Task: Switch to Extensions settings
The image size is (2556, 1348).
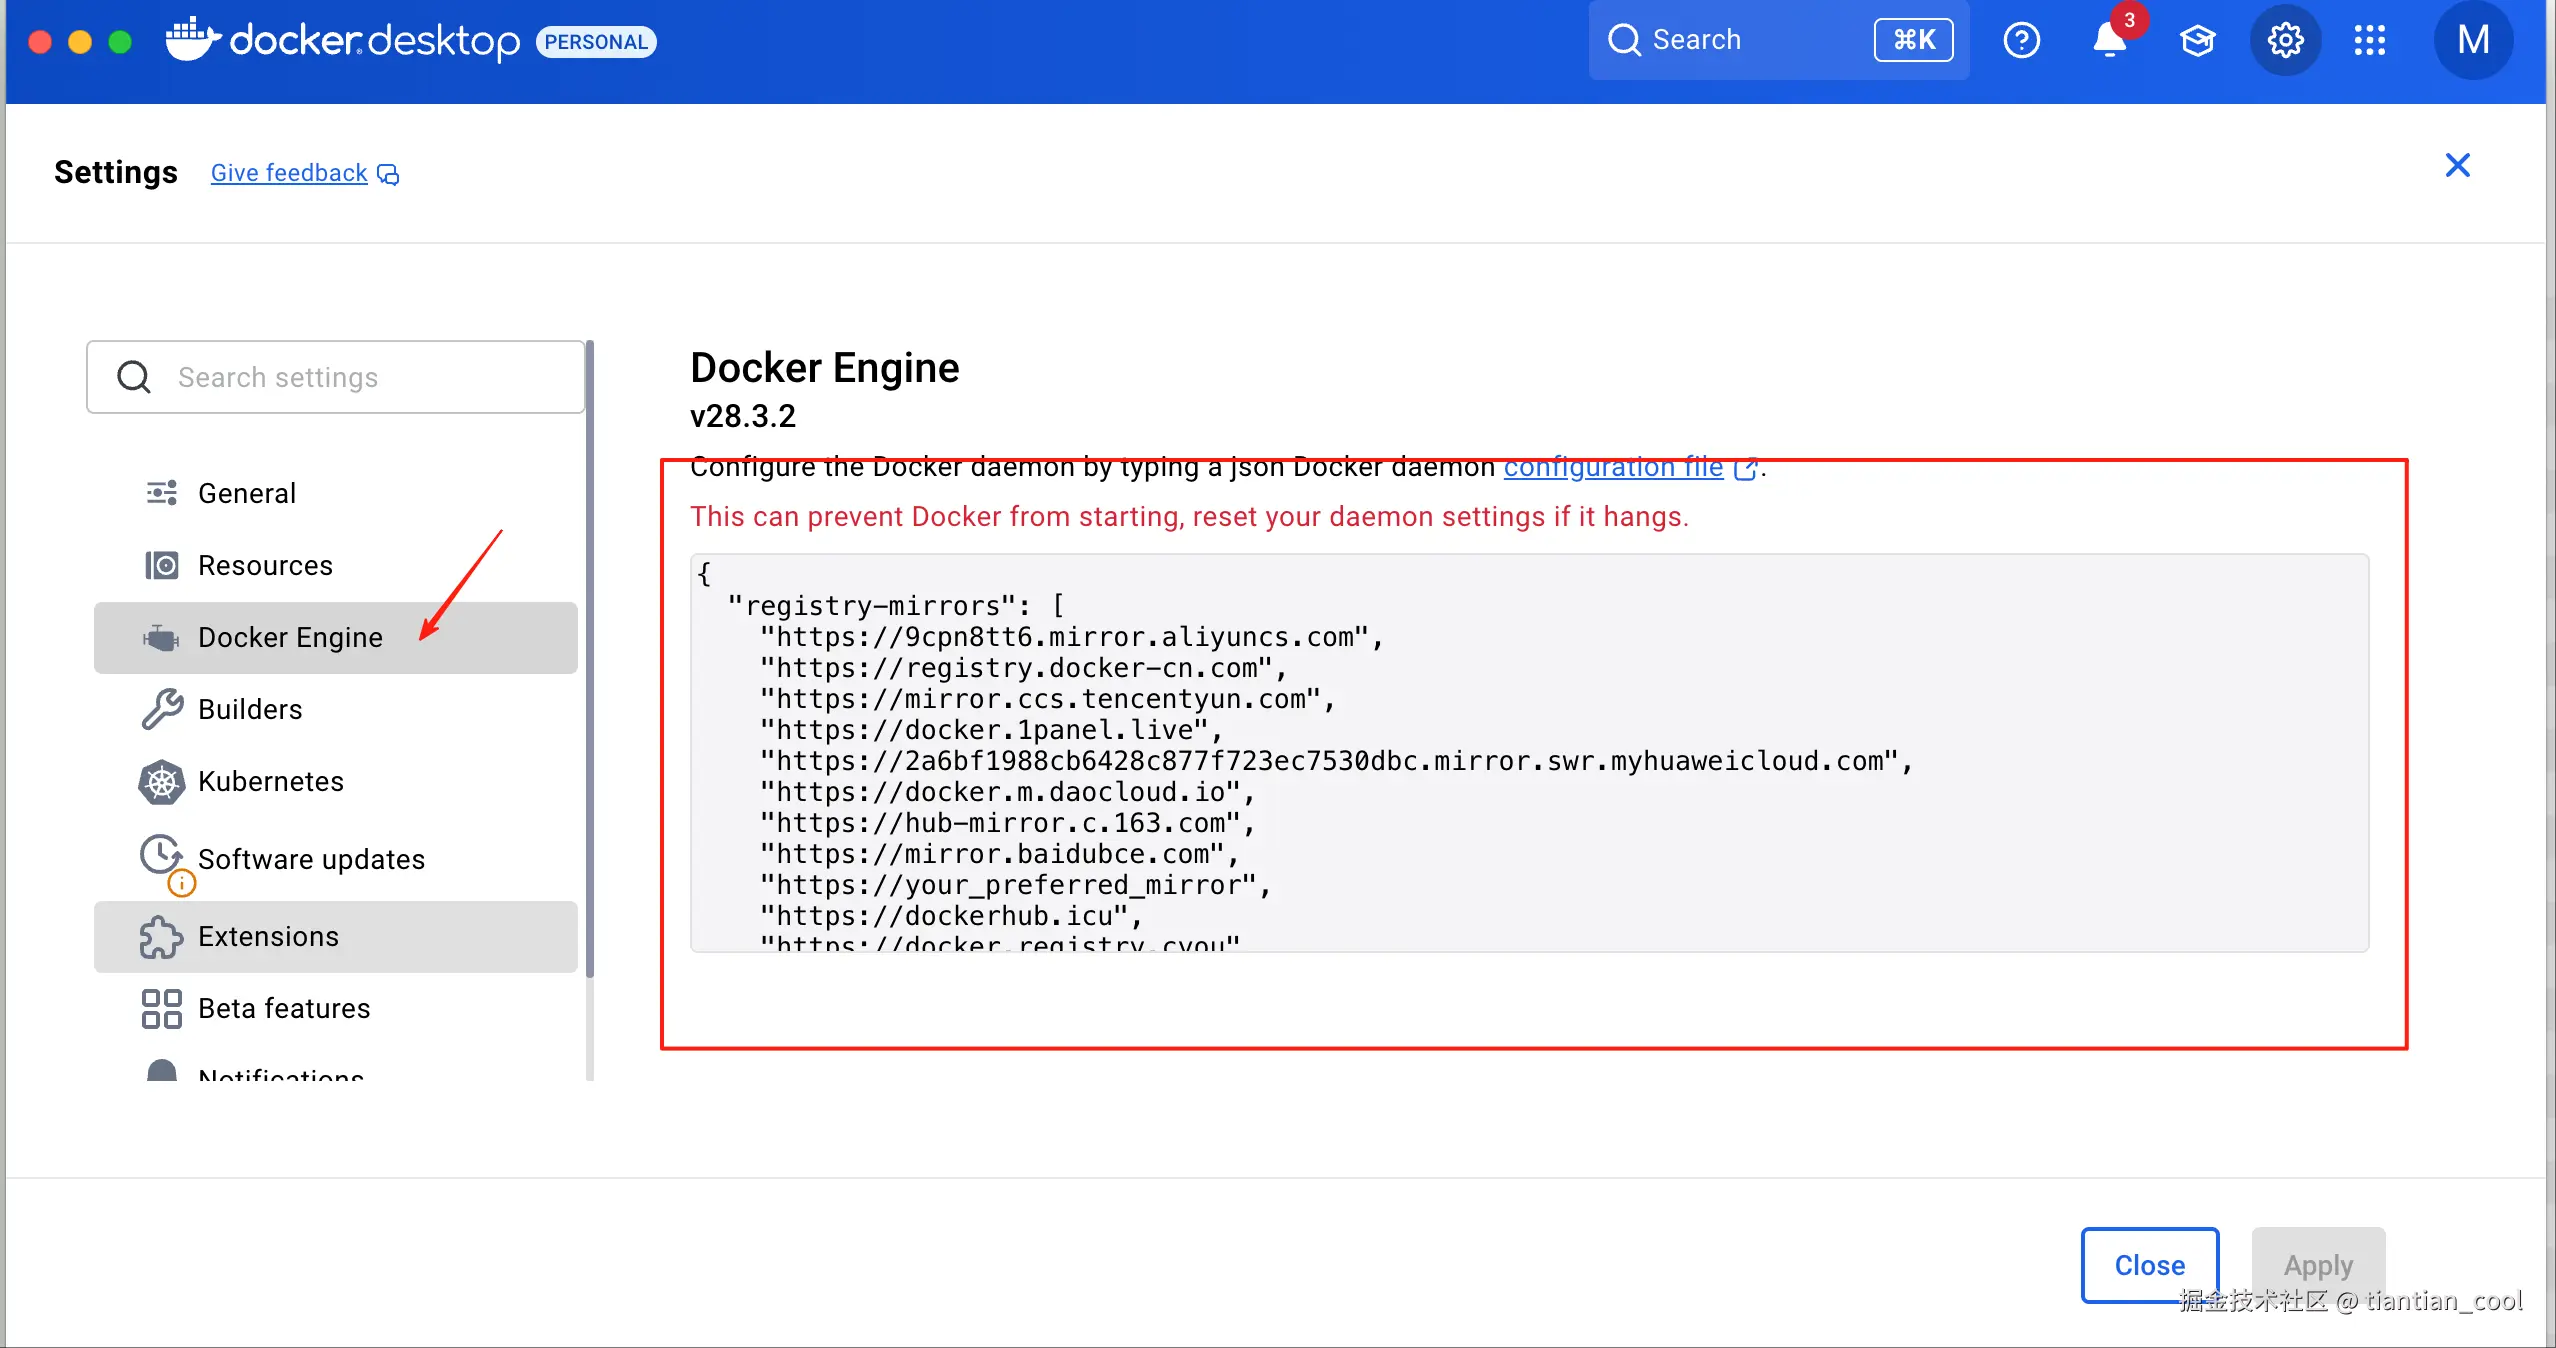Action: 268,937
